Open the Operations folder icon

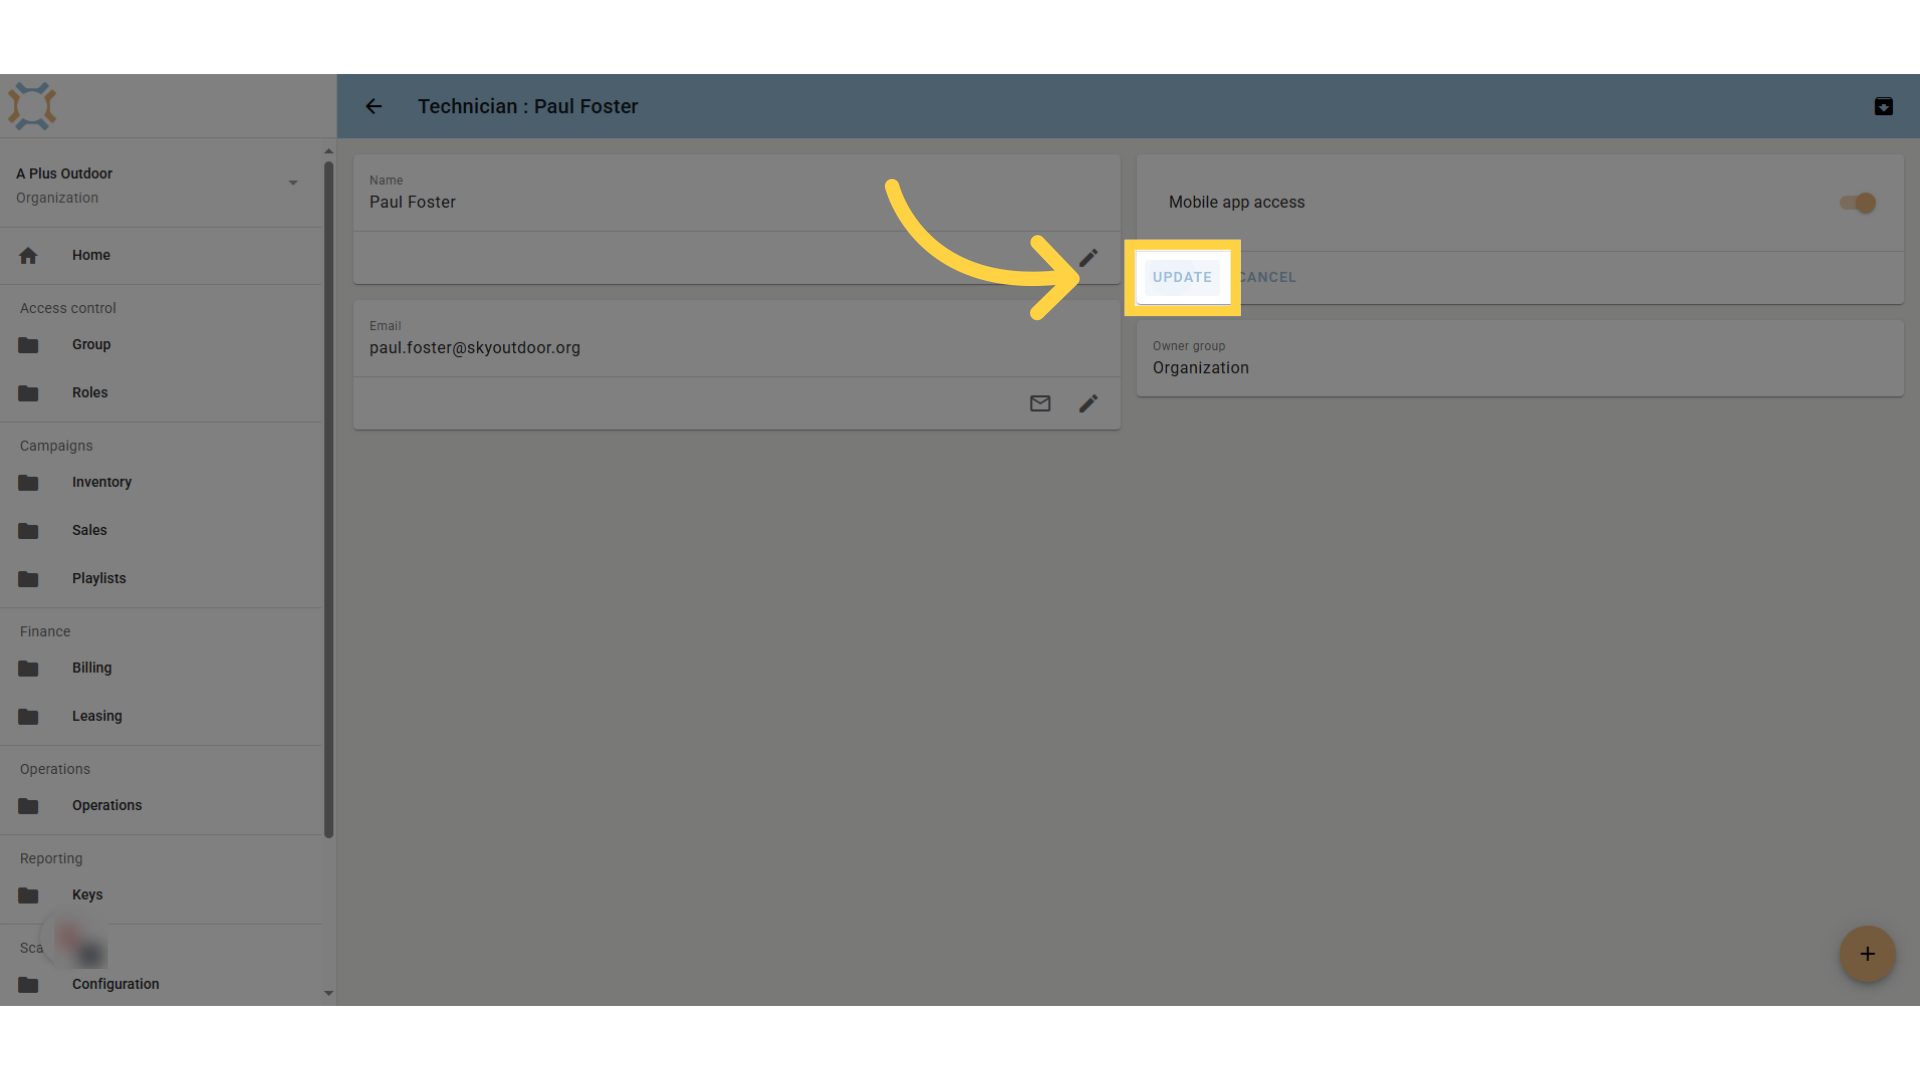tap(28, 805)
